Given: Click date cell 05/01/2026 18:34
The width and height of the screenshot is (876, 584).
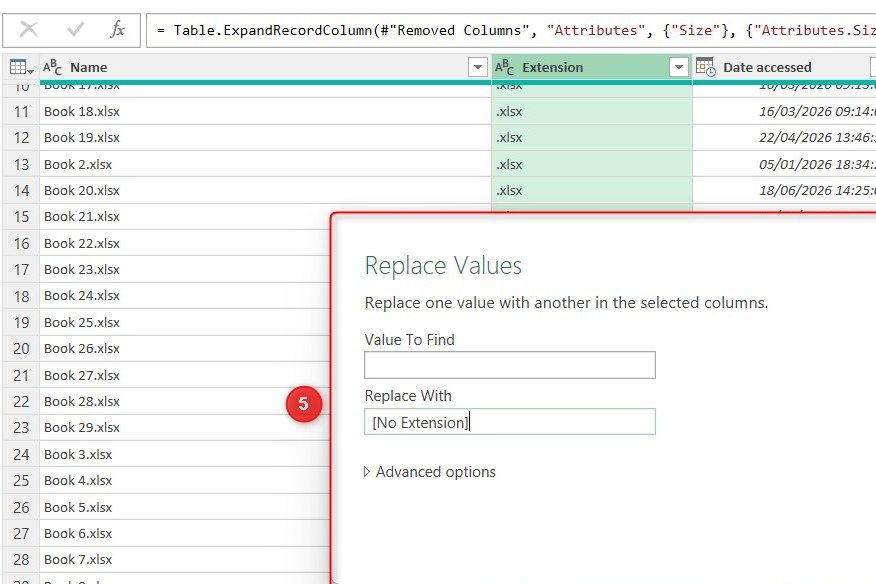Looking at the screenshot, I should (784, 164).
